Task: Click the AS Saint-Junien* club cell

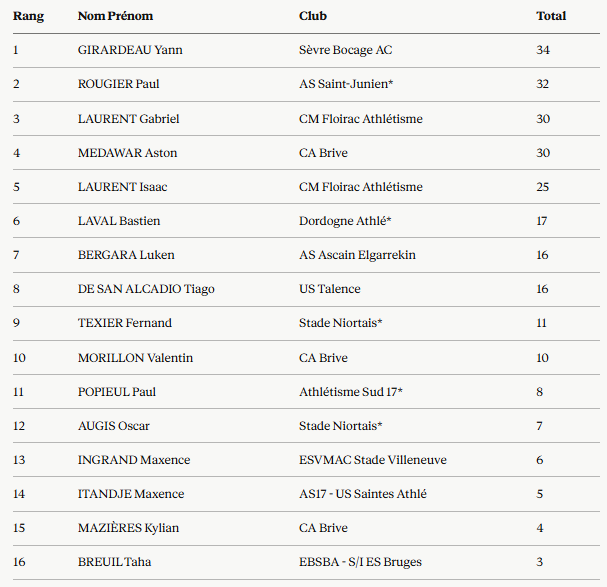Action: pyautogui.click(x=346, y=84)
